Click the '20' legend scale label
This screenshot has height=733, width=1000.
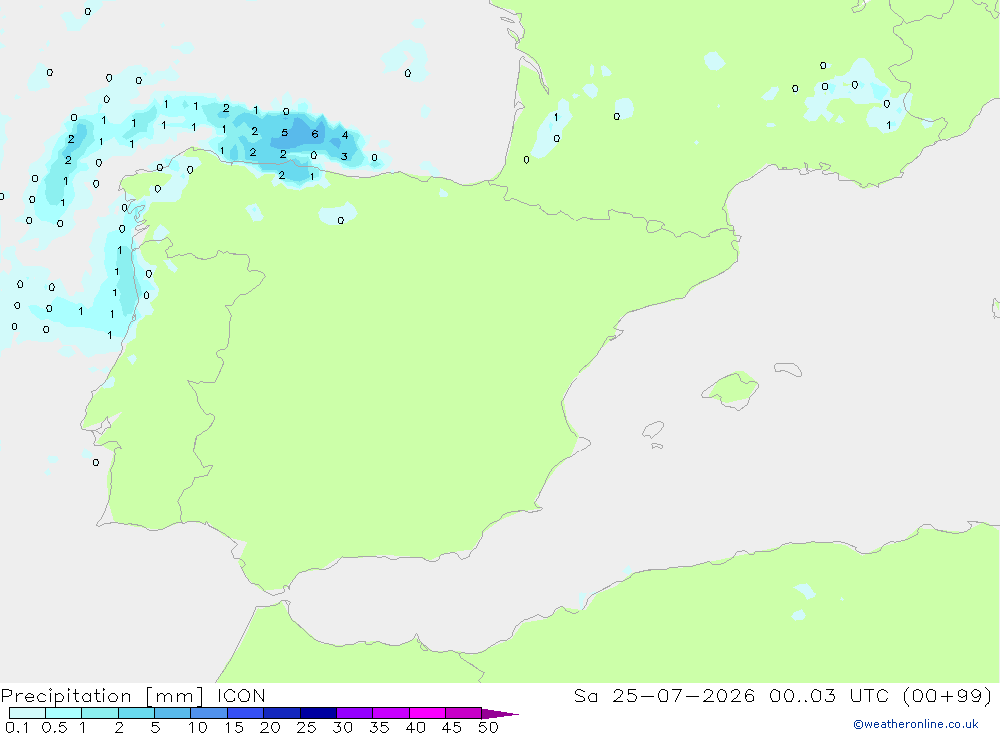coord(270,727)
